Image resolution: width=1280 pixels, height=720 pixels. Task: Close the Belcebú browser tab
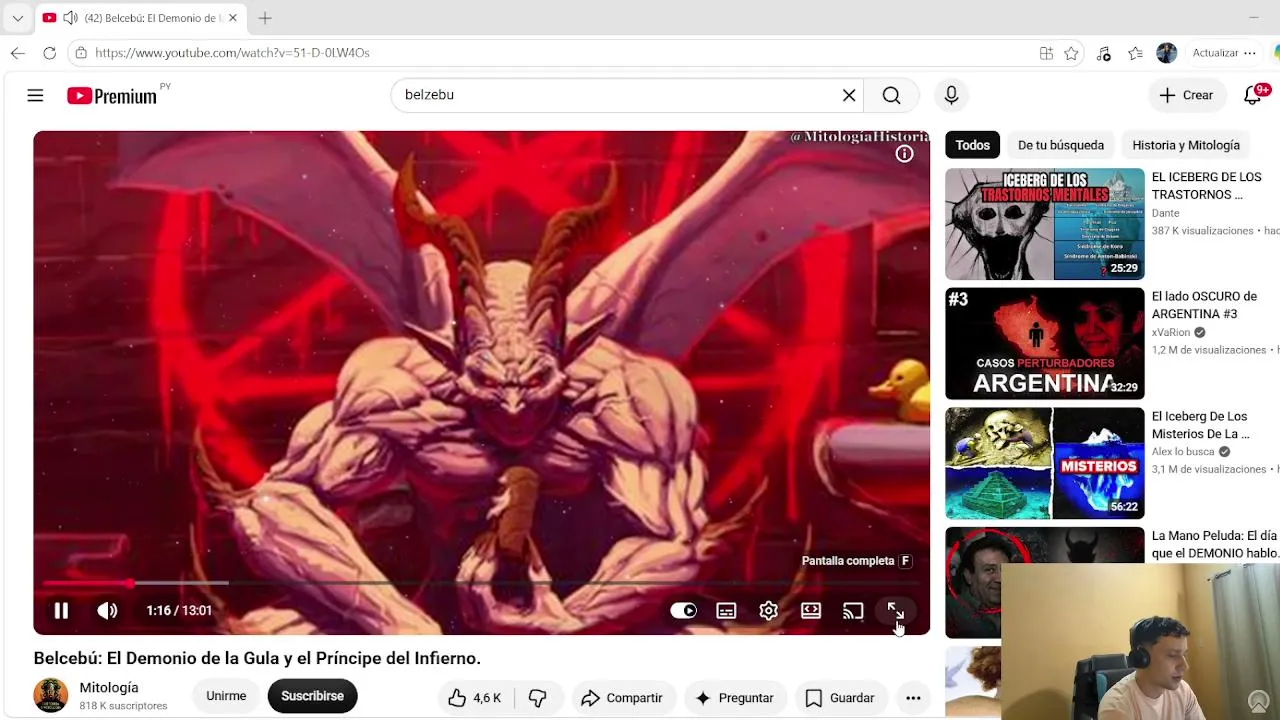tap(233, 18)
